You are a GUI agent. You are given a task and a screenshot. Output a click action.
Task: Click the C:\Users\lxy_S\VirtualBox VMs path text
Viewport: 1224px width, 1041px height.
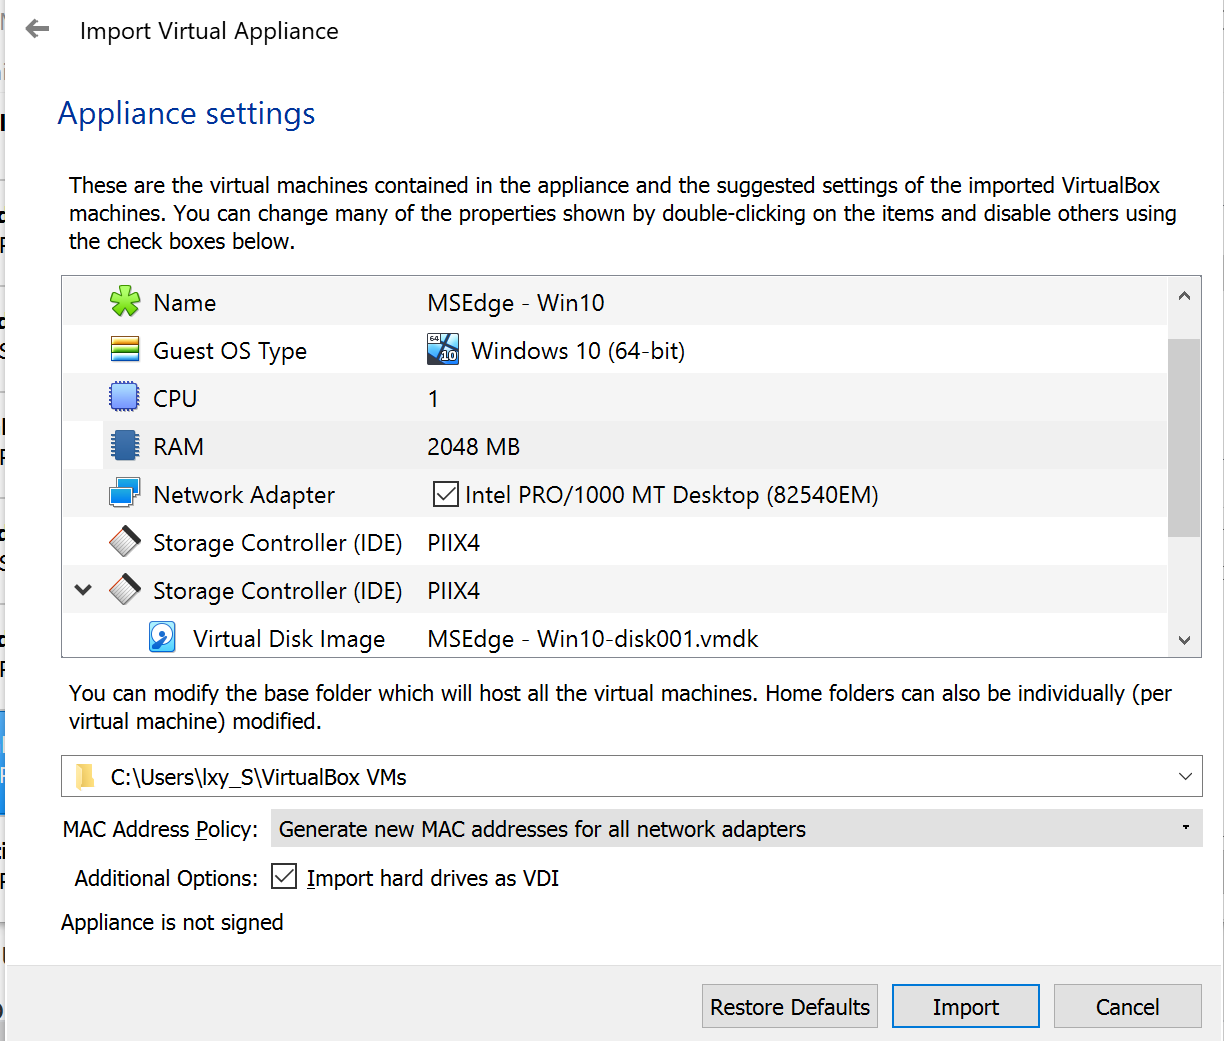click(258, 777)
